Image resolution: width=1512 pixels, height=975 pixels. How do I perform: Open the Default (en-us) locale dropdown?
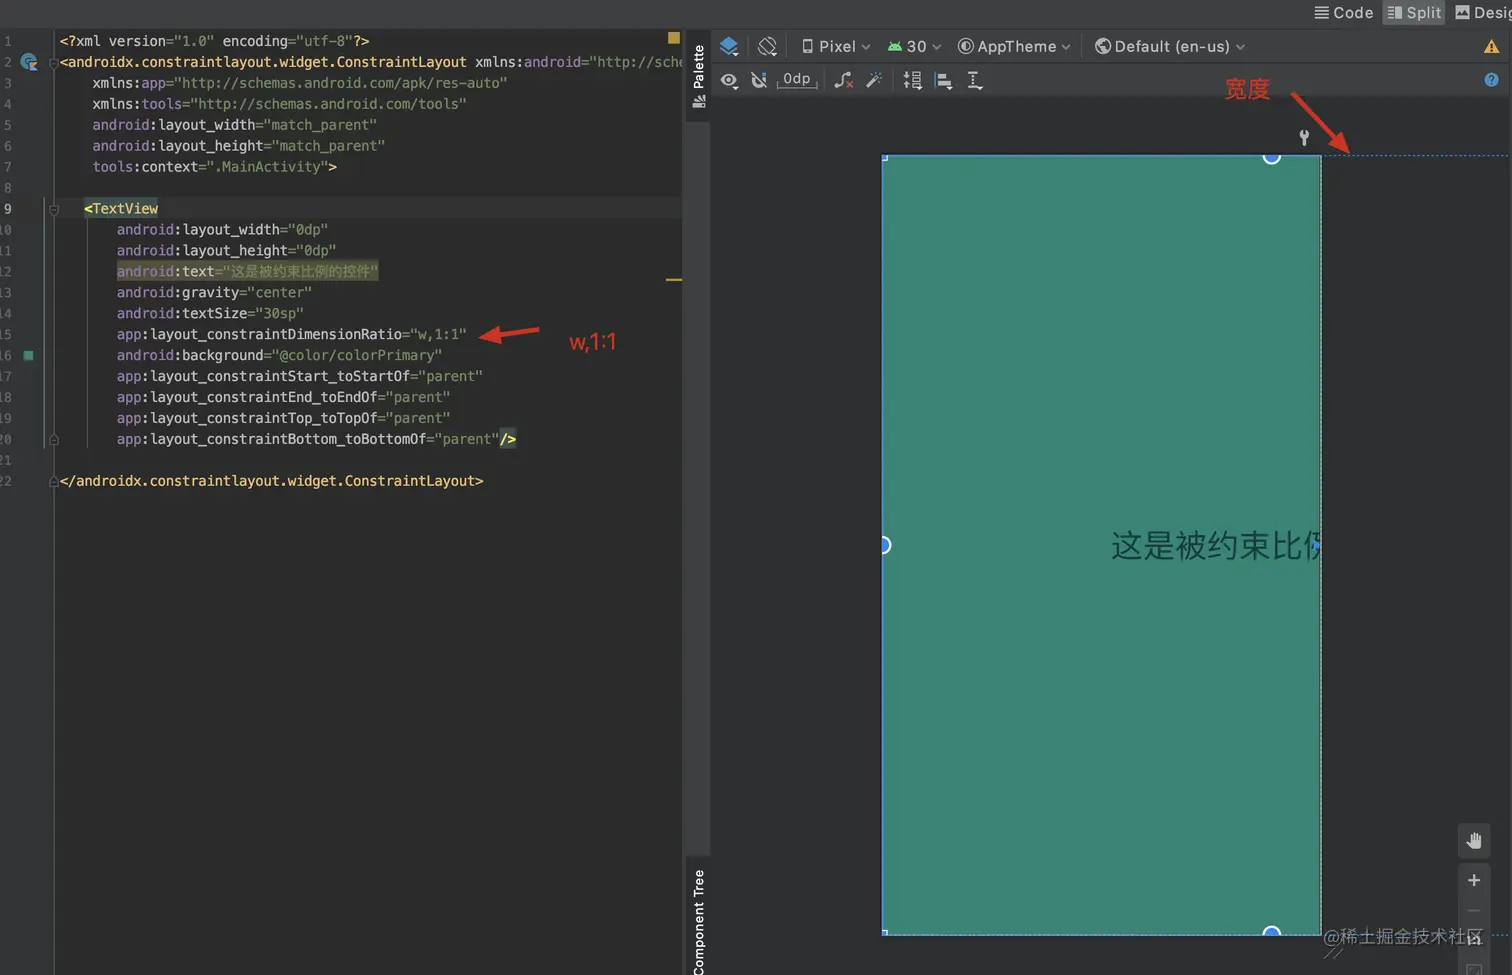click(1170, 46)
